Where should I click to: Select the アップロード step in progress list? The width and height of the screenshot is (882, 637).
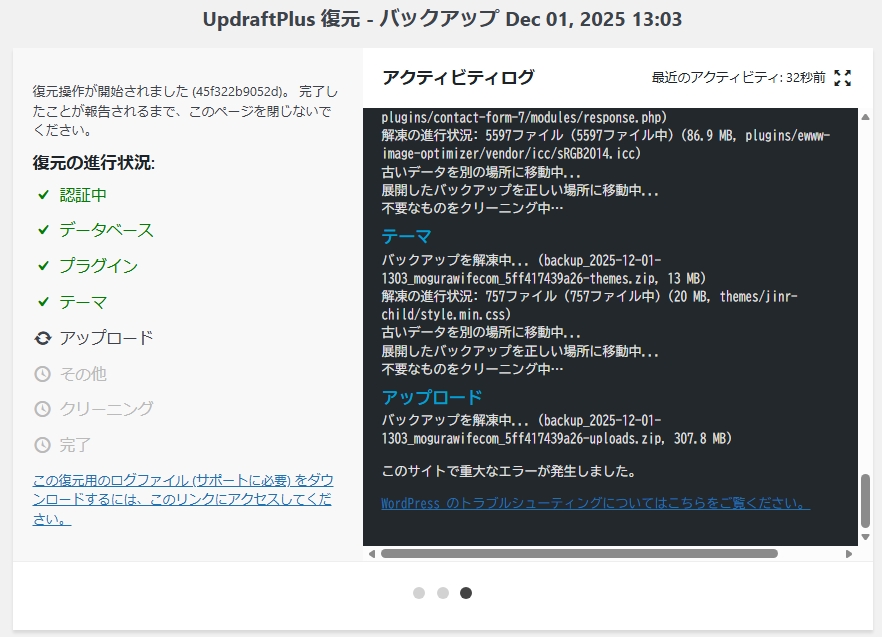pos(106,338)
